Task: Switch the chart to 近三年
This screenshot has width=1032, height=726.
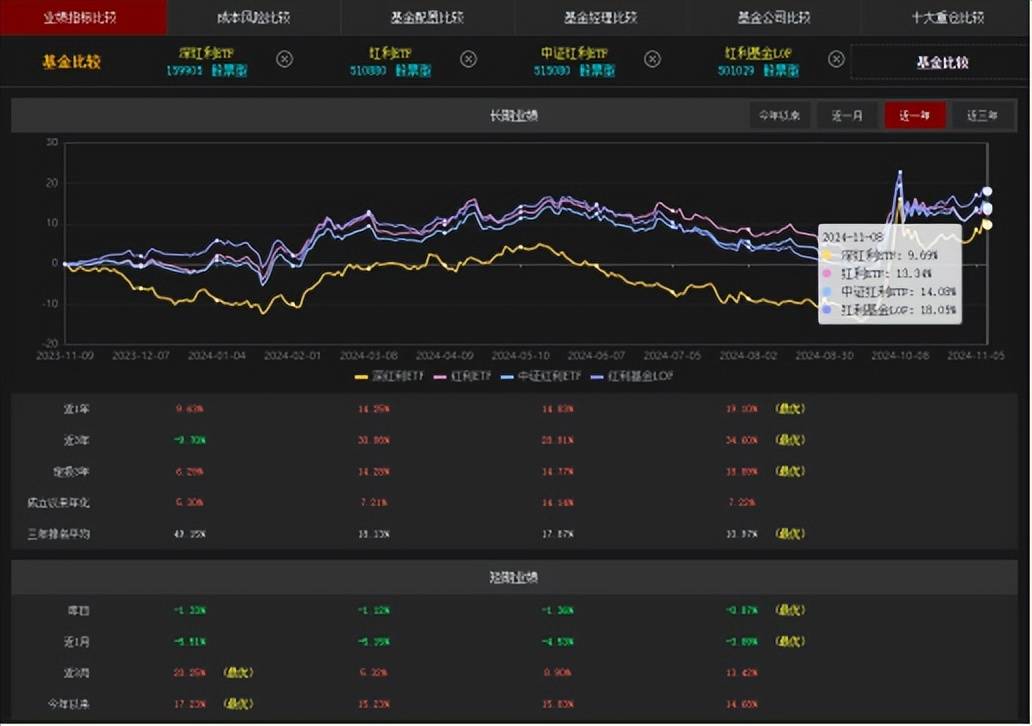Action: (982, 116)
